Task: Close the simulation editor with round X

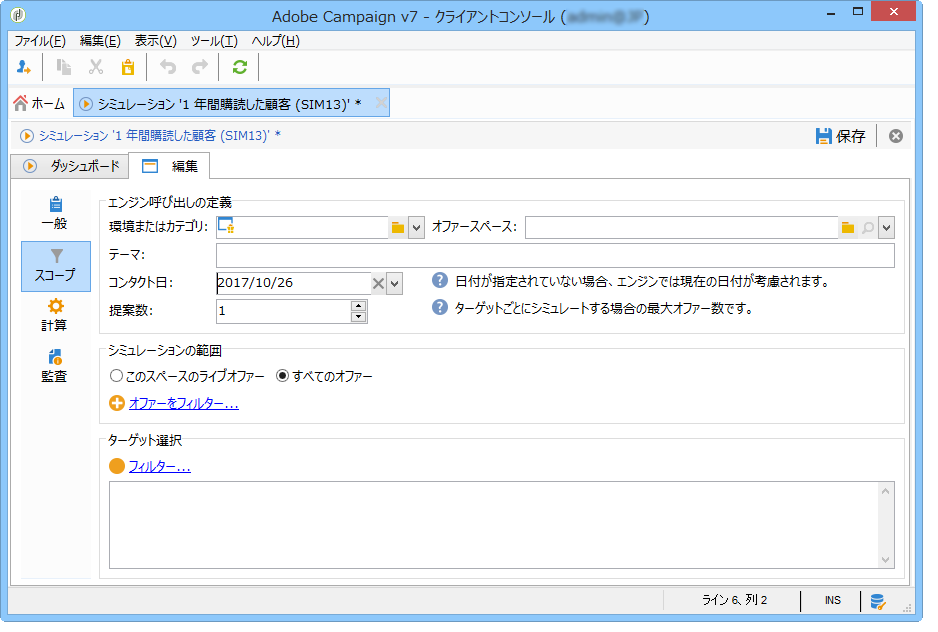Action: coord(896,136)
